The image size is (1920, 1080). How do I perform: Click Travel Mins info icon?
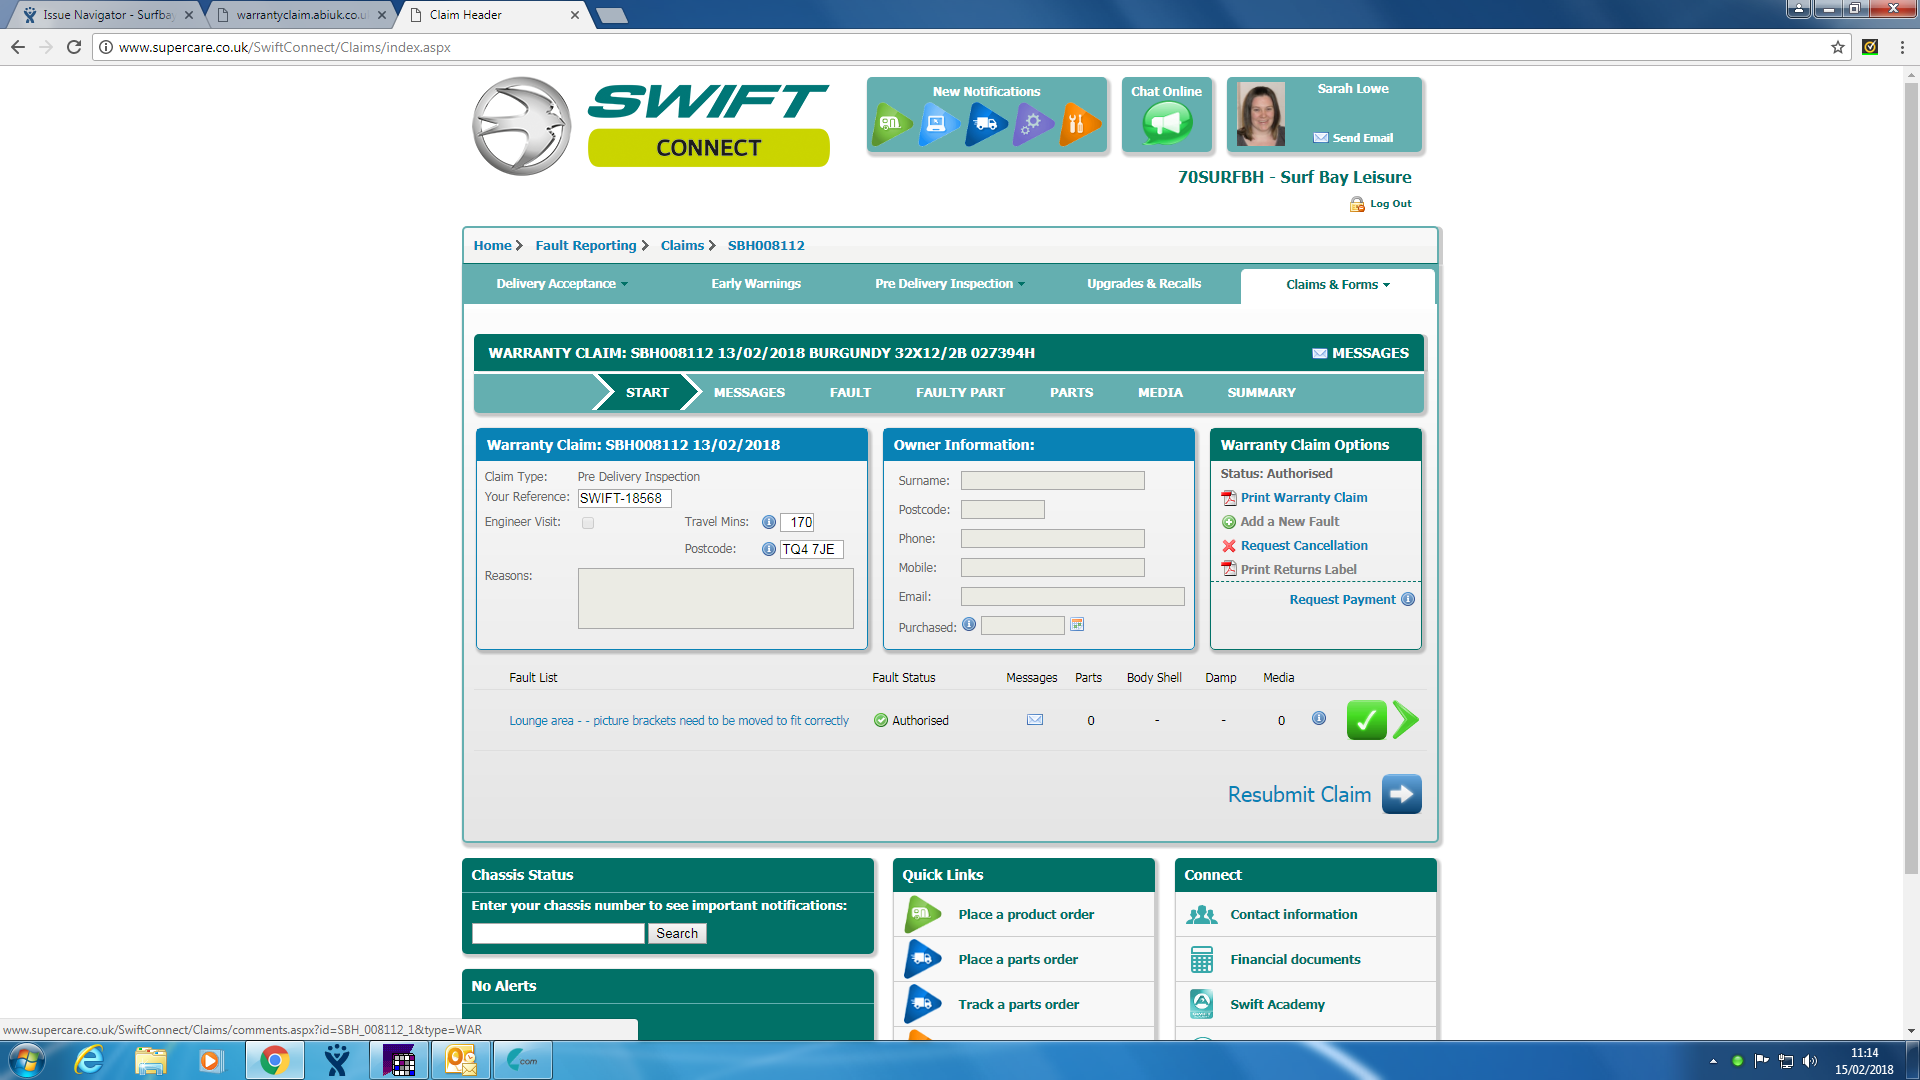tap(769, 522)
